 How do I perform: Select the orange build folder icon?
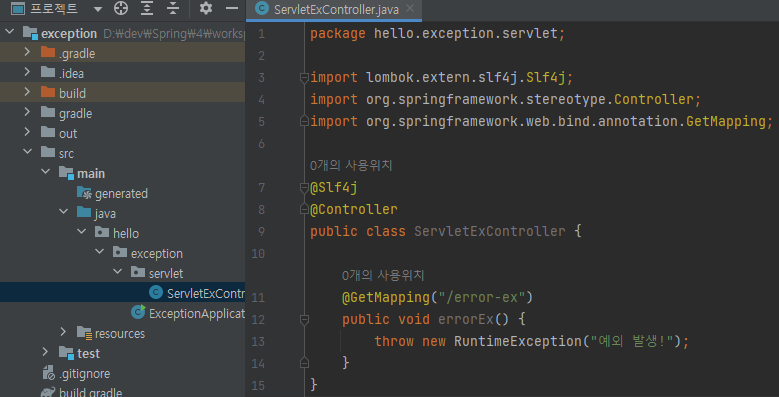(x=48, y=92)
